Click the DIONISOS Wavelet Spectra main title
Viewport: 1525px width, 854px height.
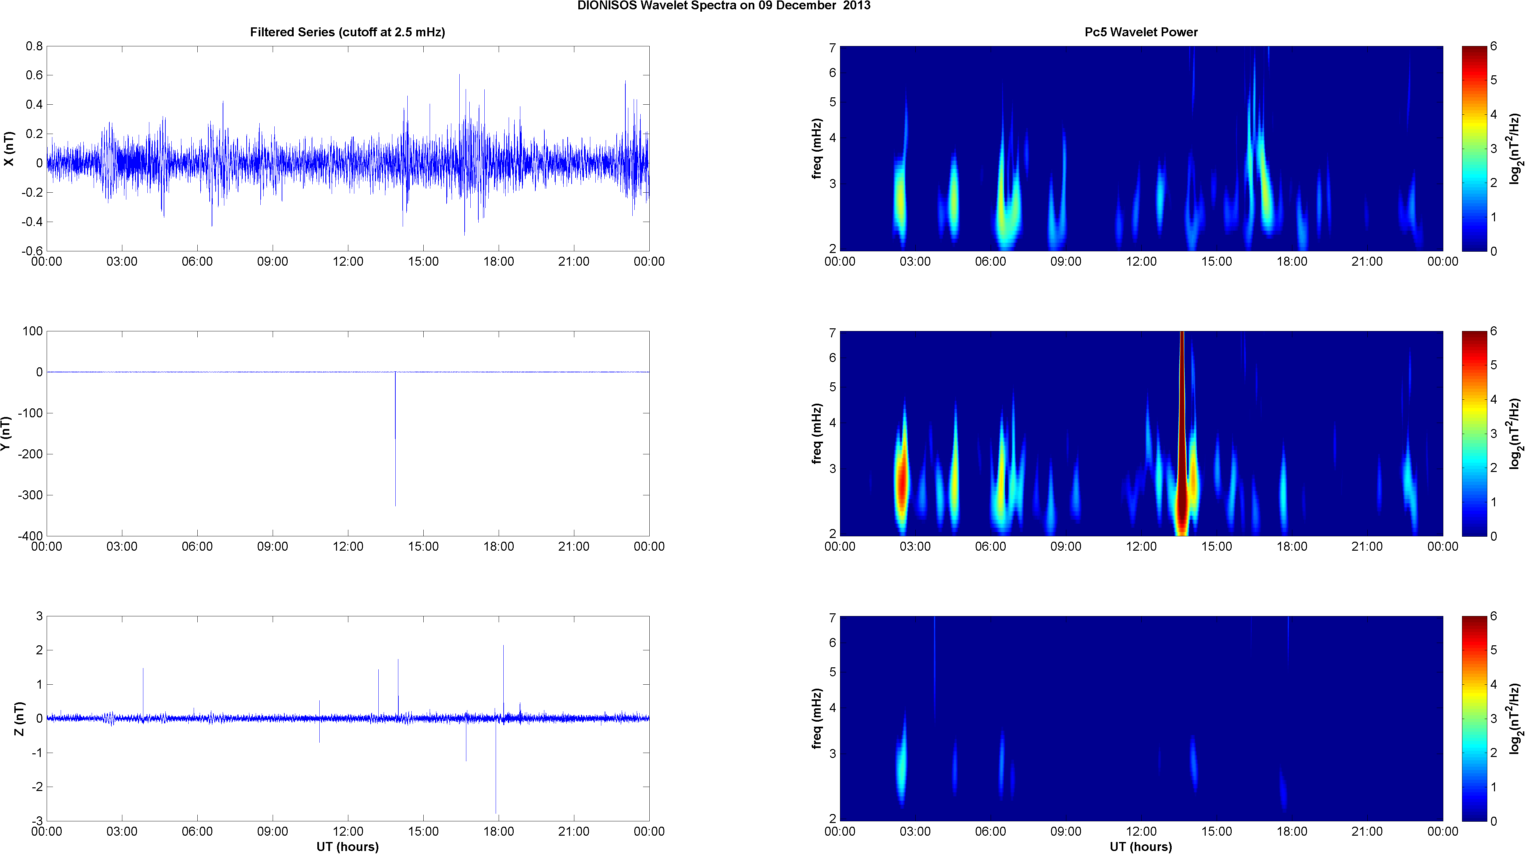[723, 6]
